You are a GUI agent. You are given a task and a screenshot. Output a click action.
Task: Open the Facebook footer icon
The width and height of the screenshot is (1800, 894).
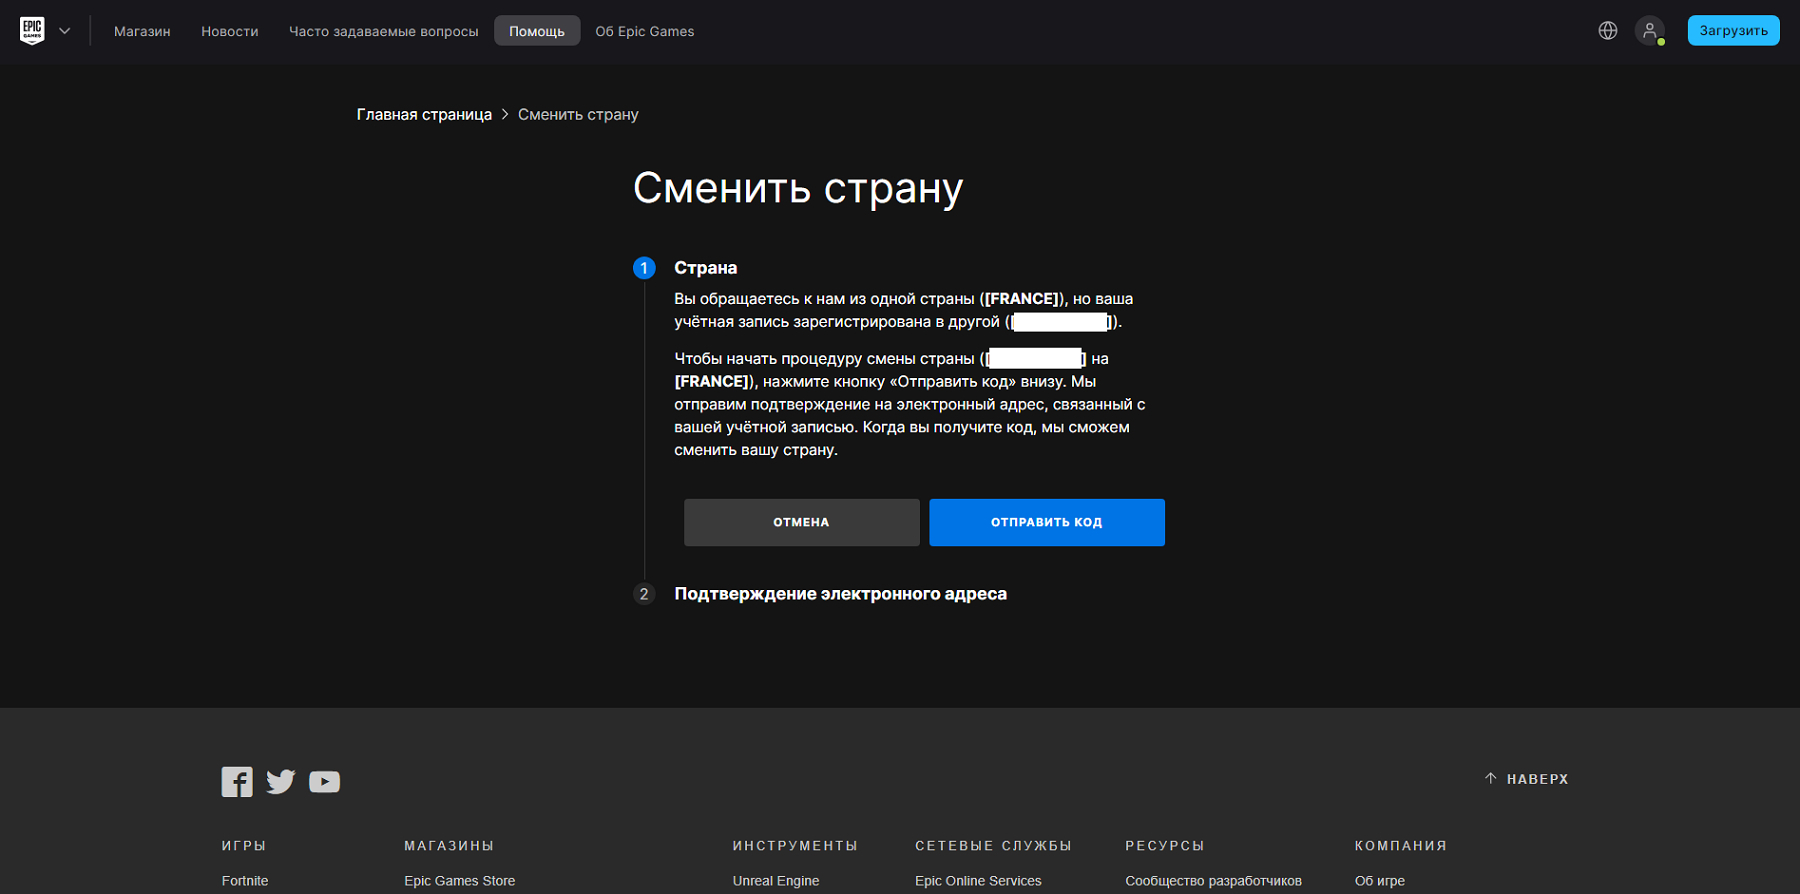pyautogui.click(x=237, y=782)
